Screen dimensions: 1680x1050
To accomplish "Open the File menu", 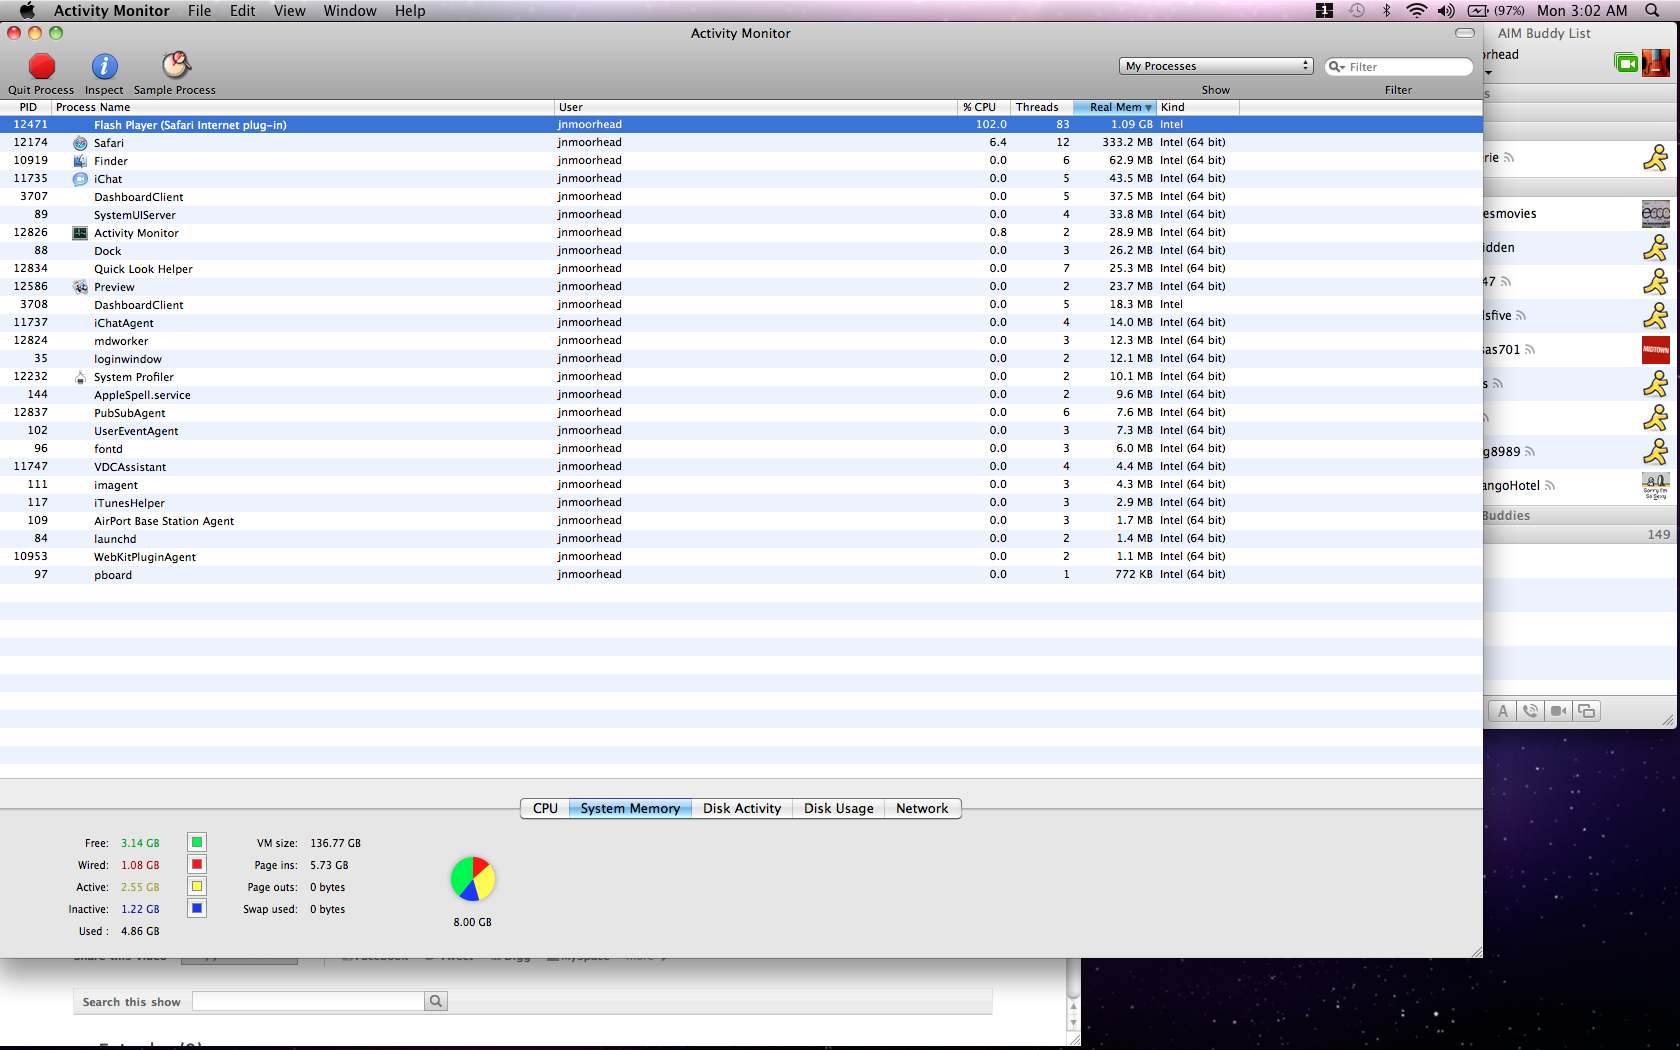I will tap(199, 11).
